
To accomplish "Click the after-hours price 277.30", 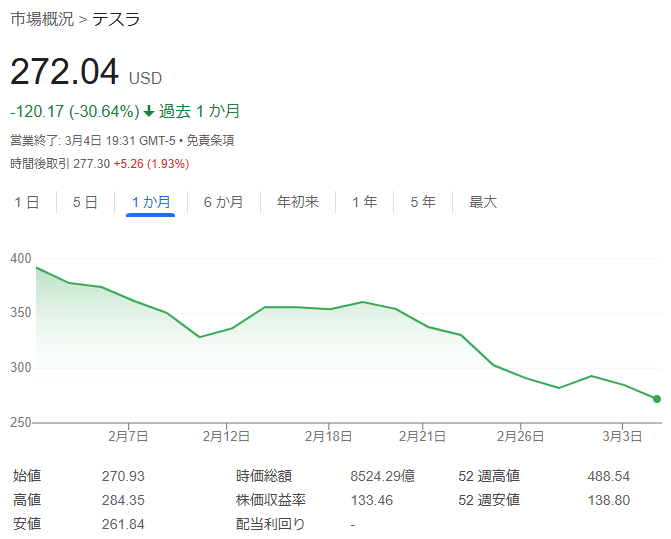I will (x=92, y=164).
